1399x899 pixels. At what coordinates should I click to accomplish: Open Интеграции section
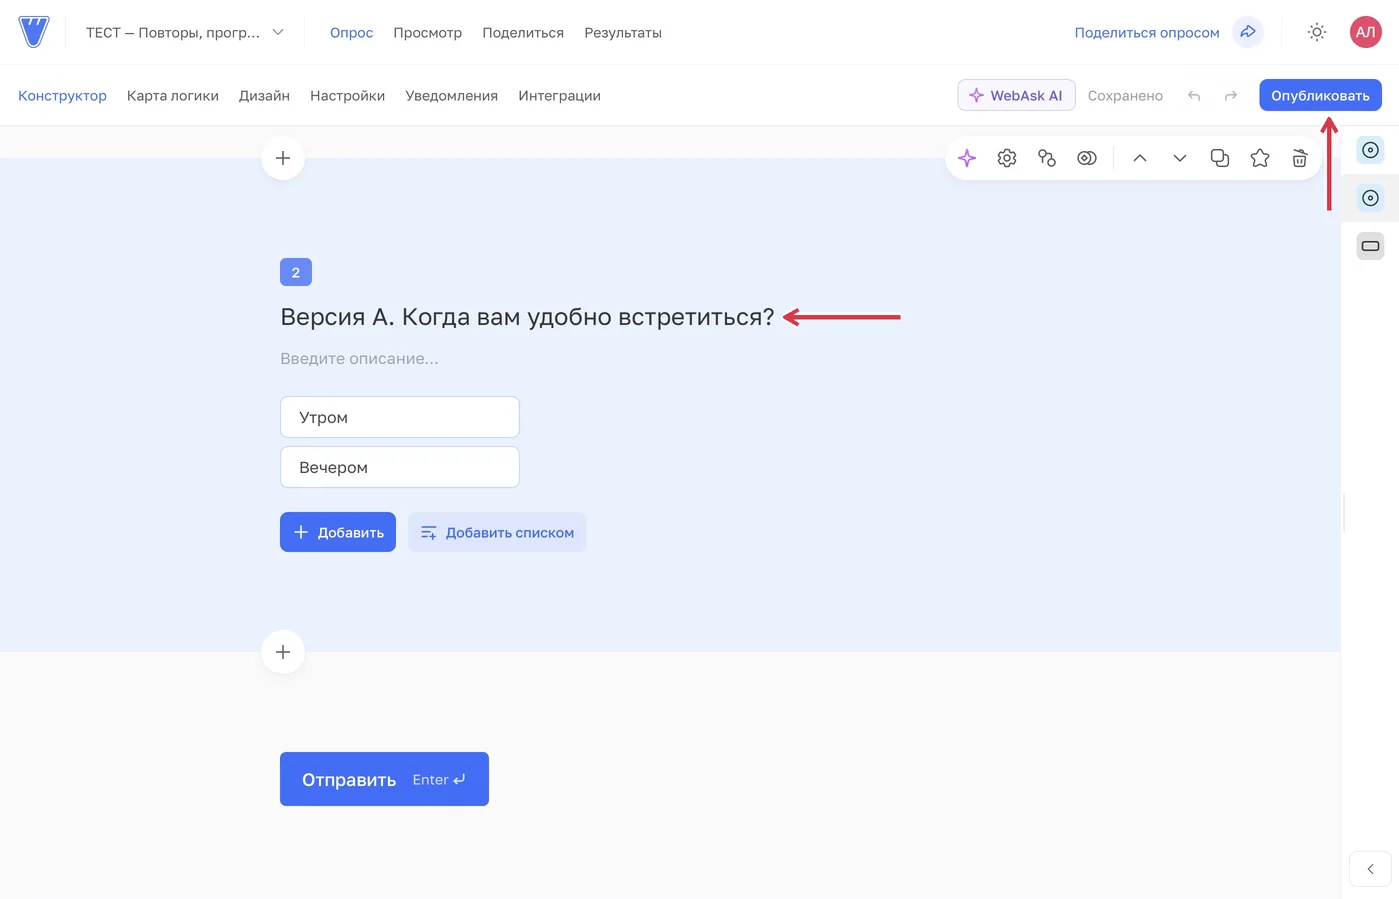pos(559,95)
